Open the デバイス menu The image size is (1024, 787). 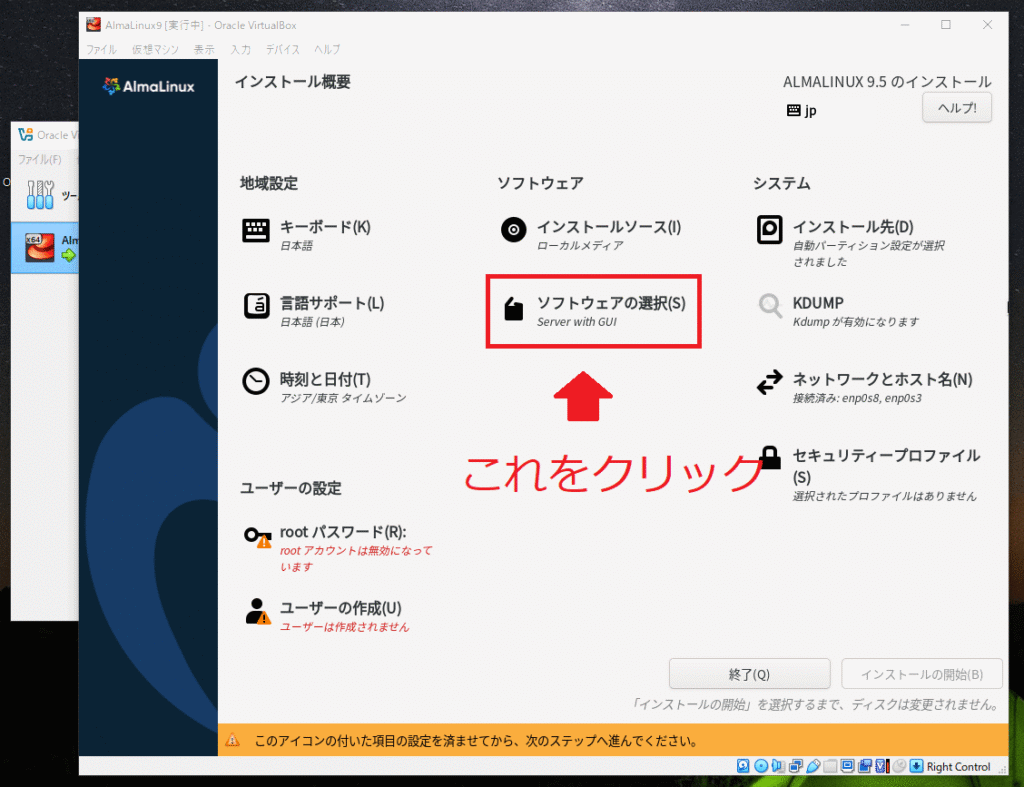283,50
